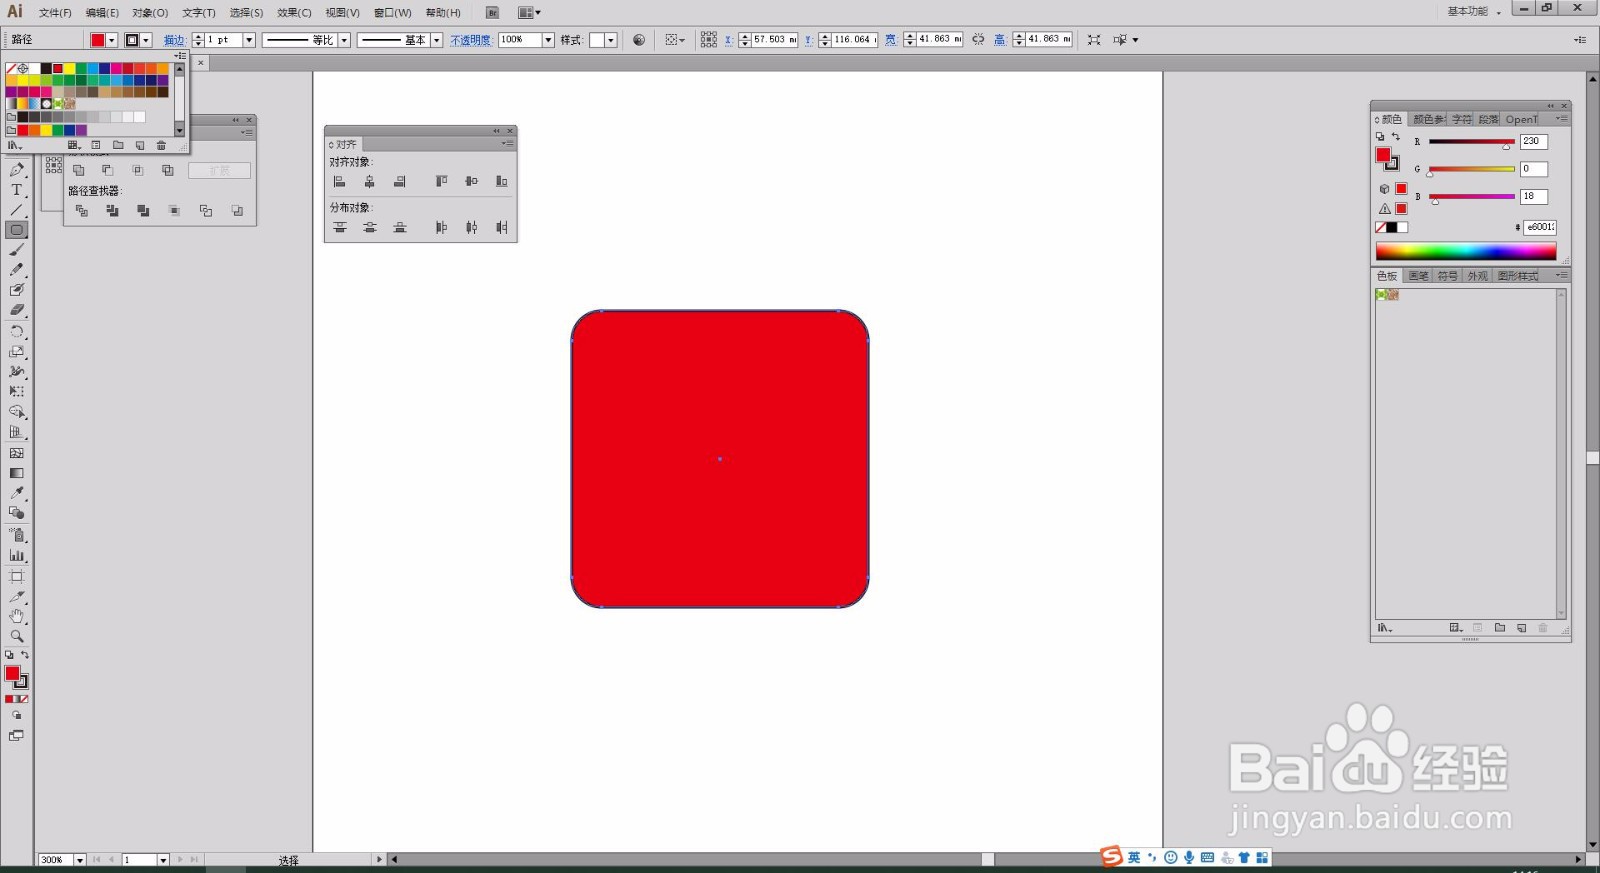Select the Mesh tool
This screenshot has width=1600, height=873.
pyautogui.click(x=17, y=453)
